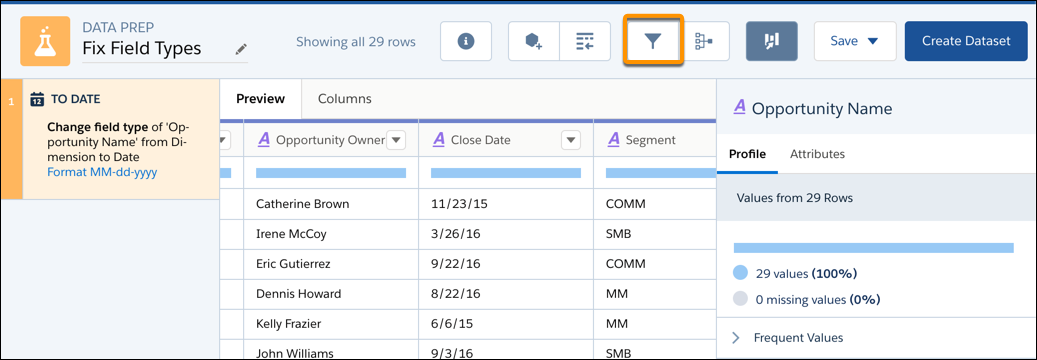Click the Fix Field Types recipe name
The image size is (1037, 360).
click(x=142, y=48)
